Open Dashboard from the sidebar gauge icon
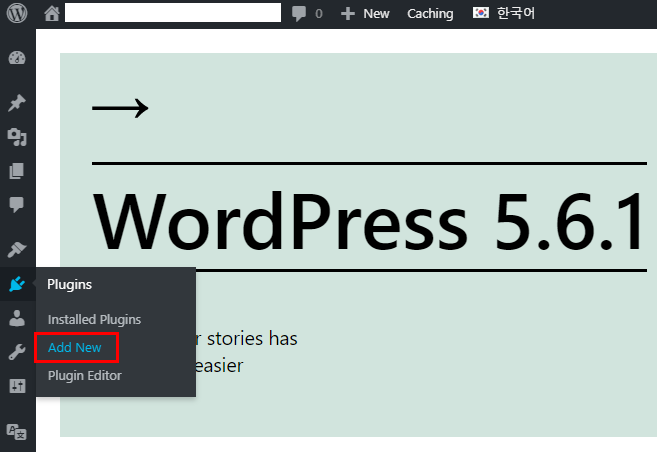This screenshot has width=657, height=452. coord(17,58)
